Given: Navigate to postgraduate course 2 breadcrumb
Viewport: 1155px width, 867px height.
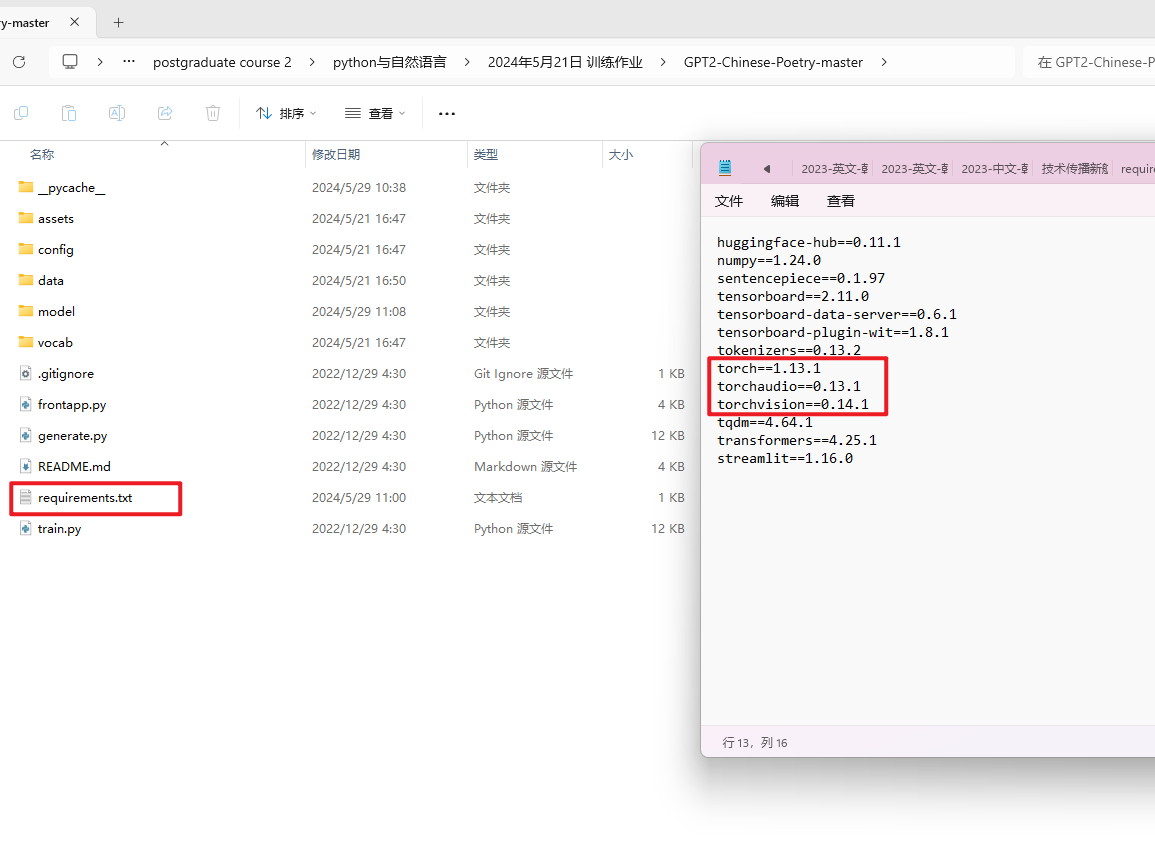Looking at the screenshot, I should click(222, 62).
